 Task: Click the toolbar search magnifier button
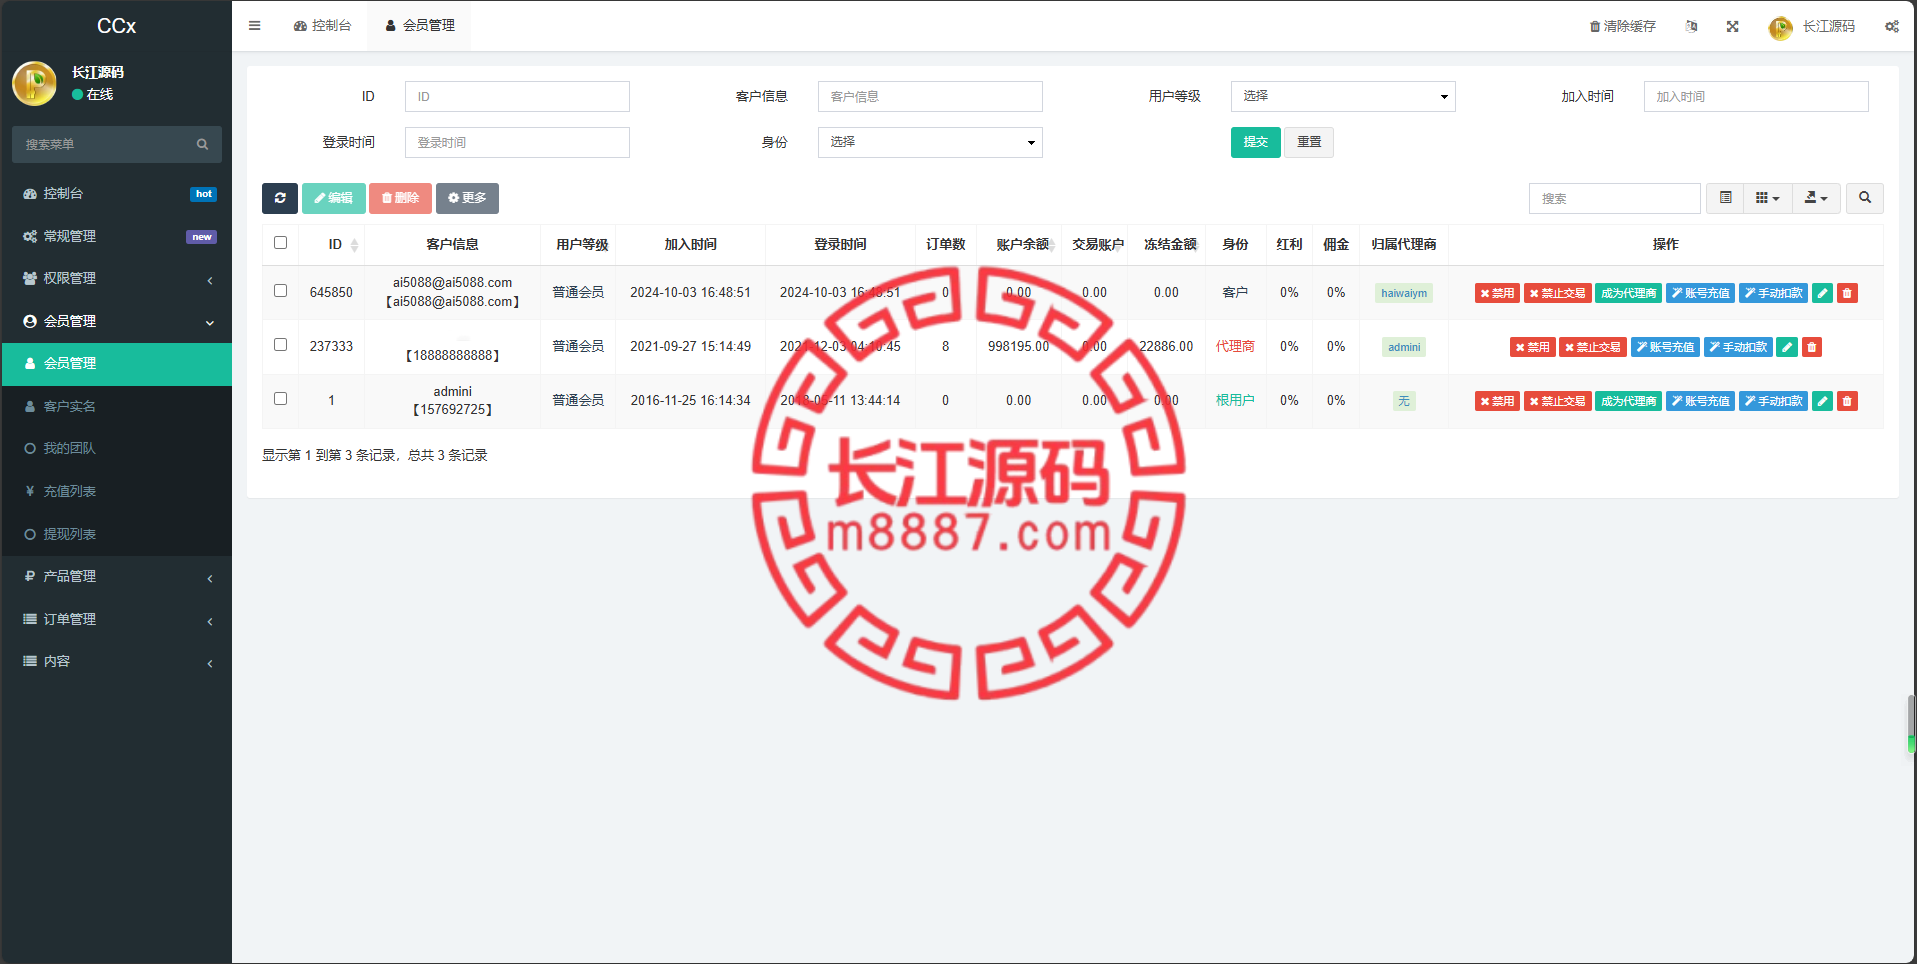click(1865, 198)
